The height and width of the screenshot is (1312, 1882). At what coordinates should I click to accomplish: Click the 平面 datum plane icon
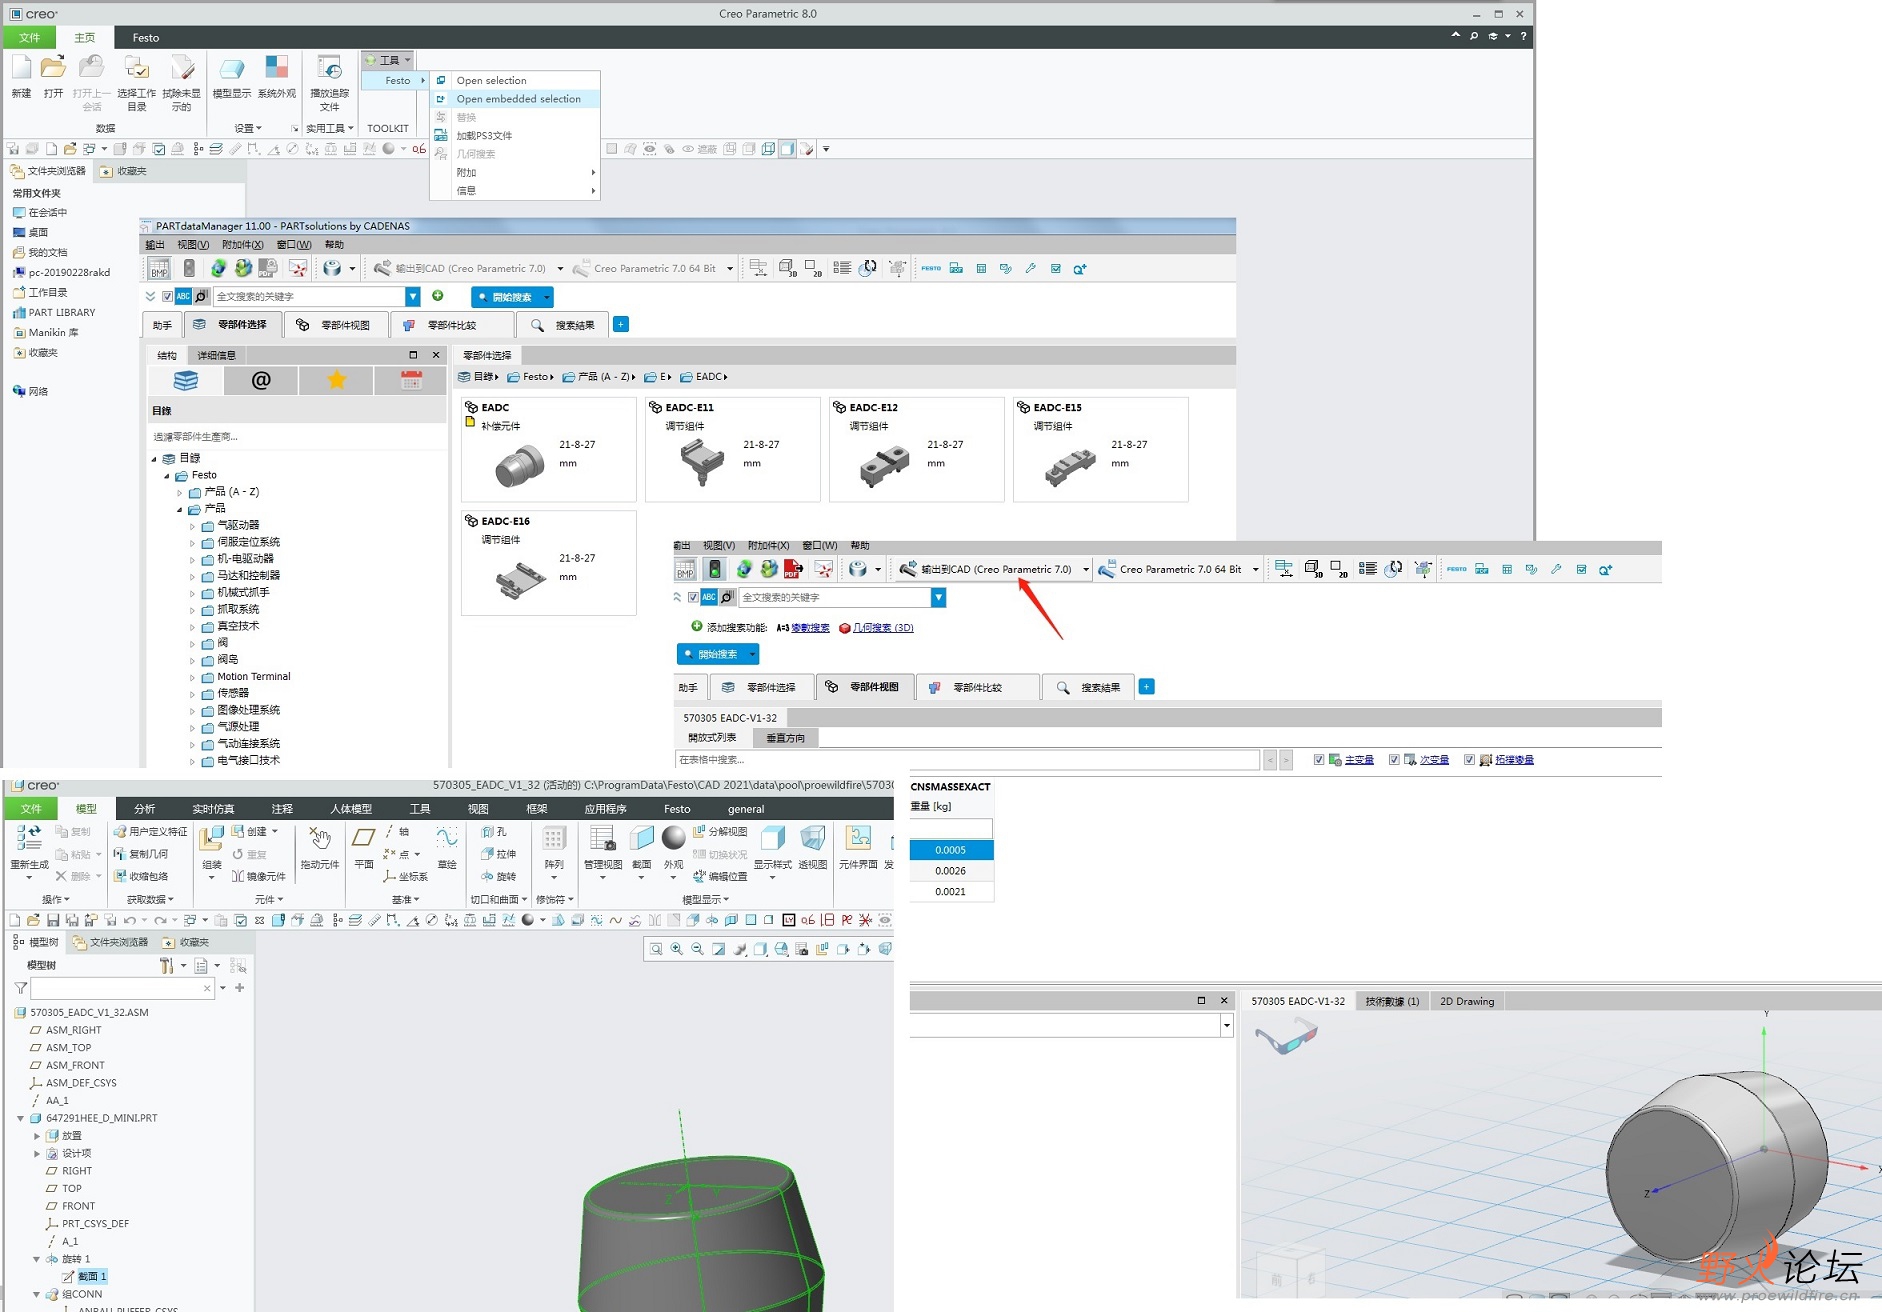point(364,838)
